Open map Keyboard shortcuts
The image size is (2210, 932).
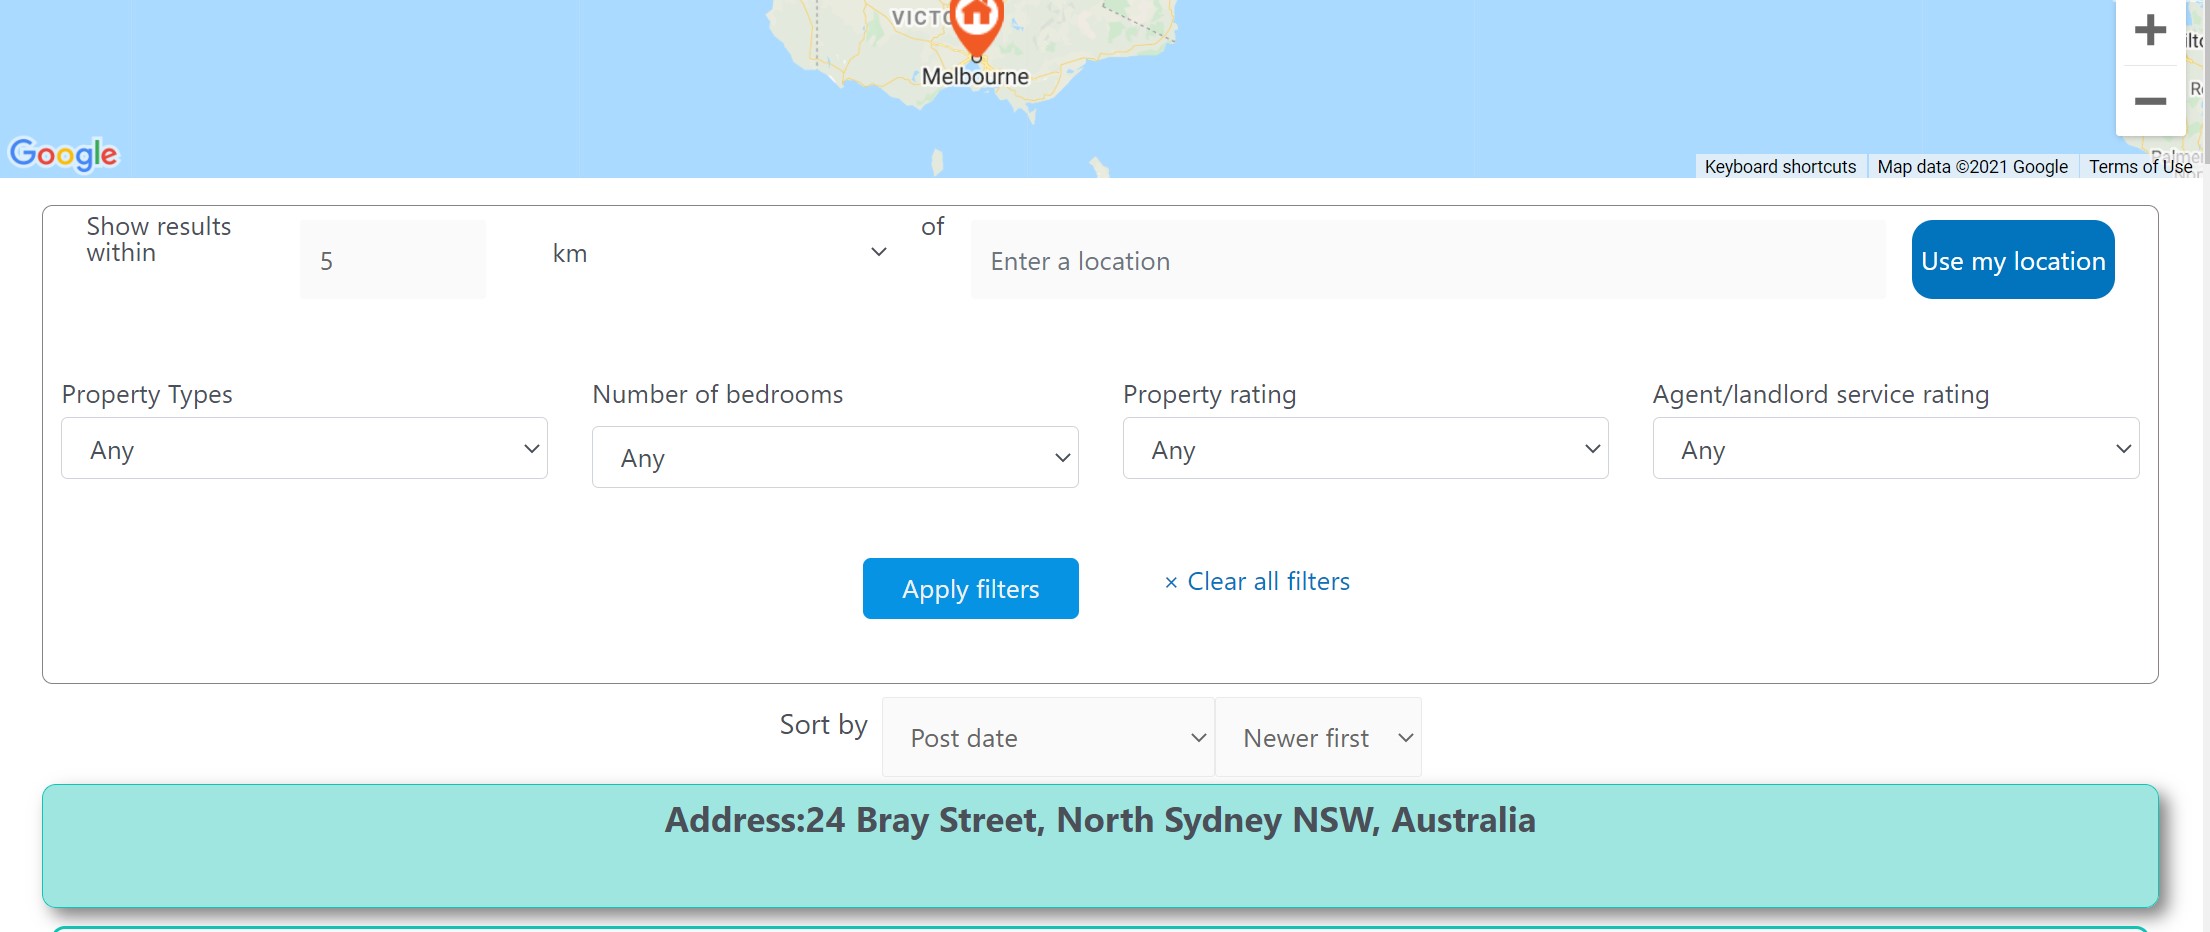point(1780,167)
